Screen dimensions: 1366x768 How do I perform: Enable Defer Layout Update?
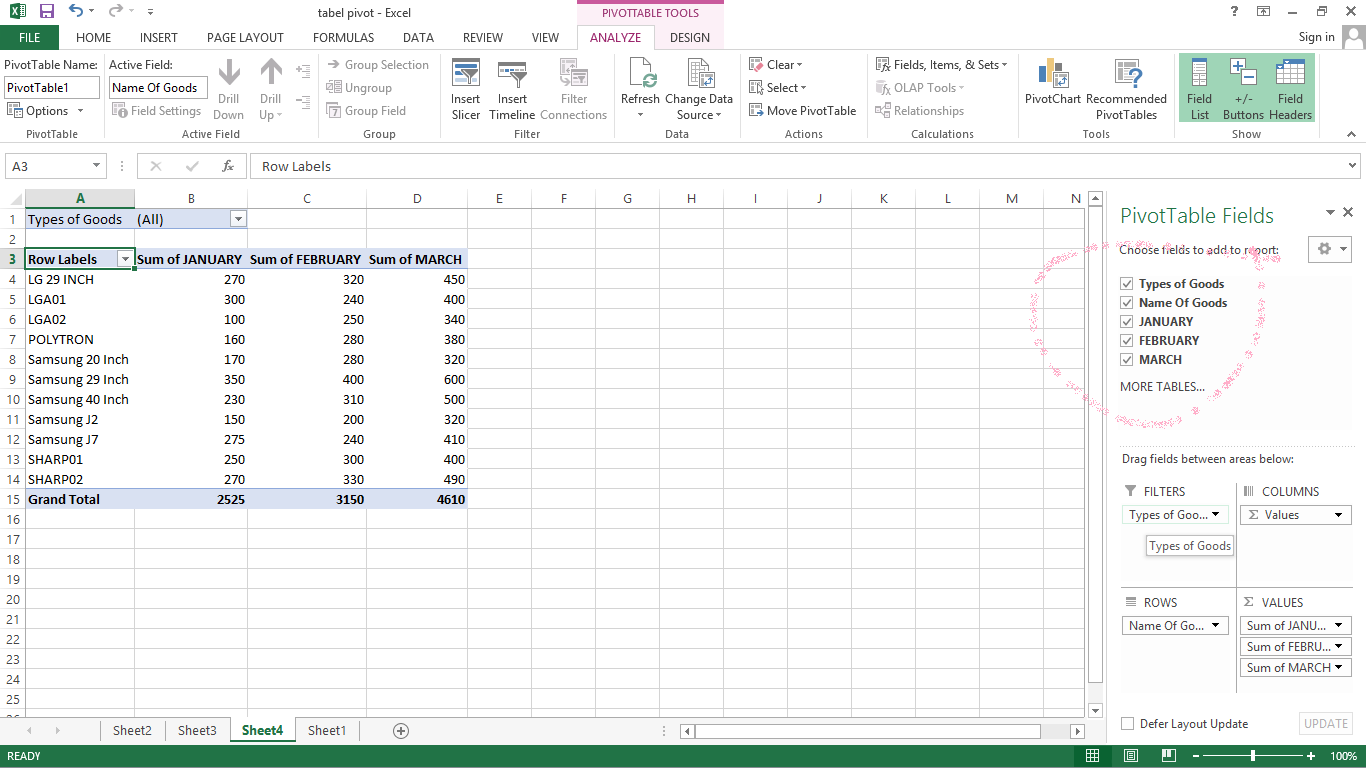coord(1127,723)
